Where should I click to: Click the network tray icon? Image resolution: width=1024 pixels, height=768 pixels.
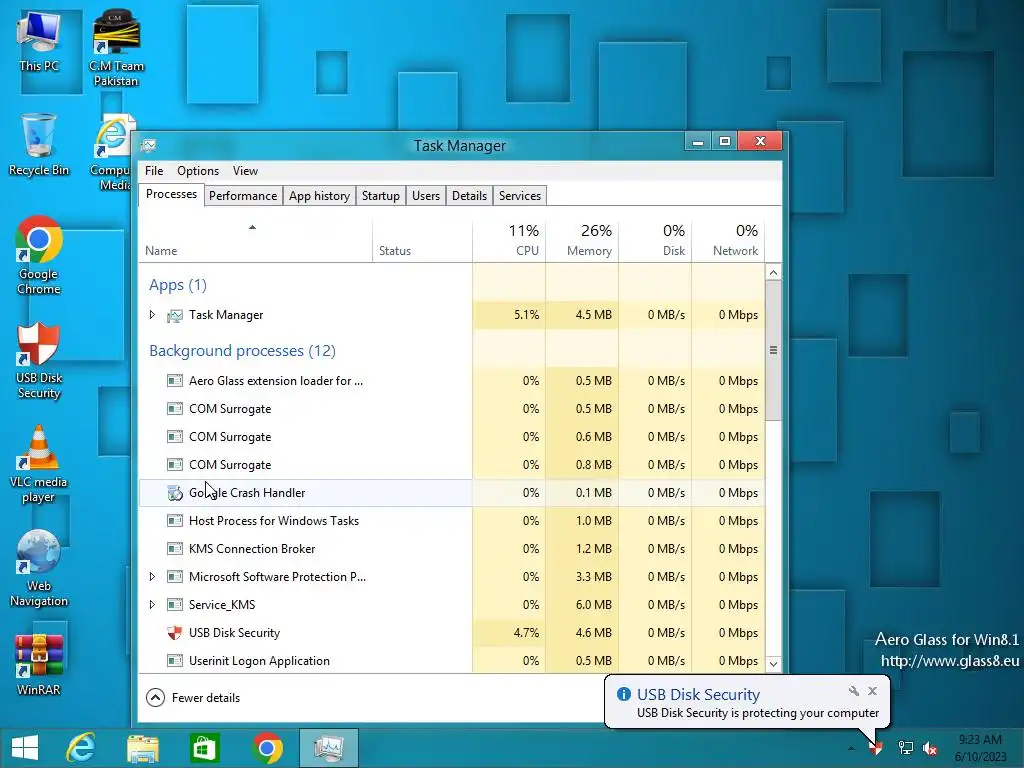906,748
